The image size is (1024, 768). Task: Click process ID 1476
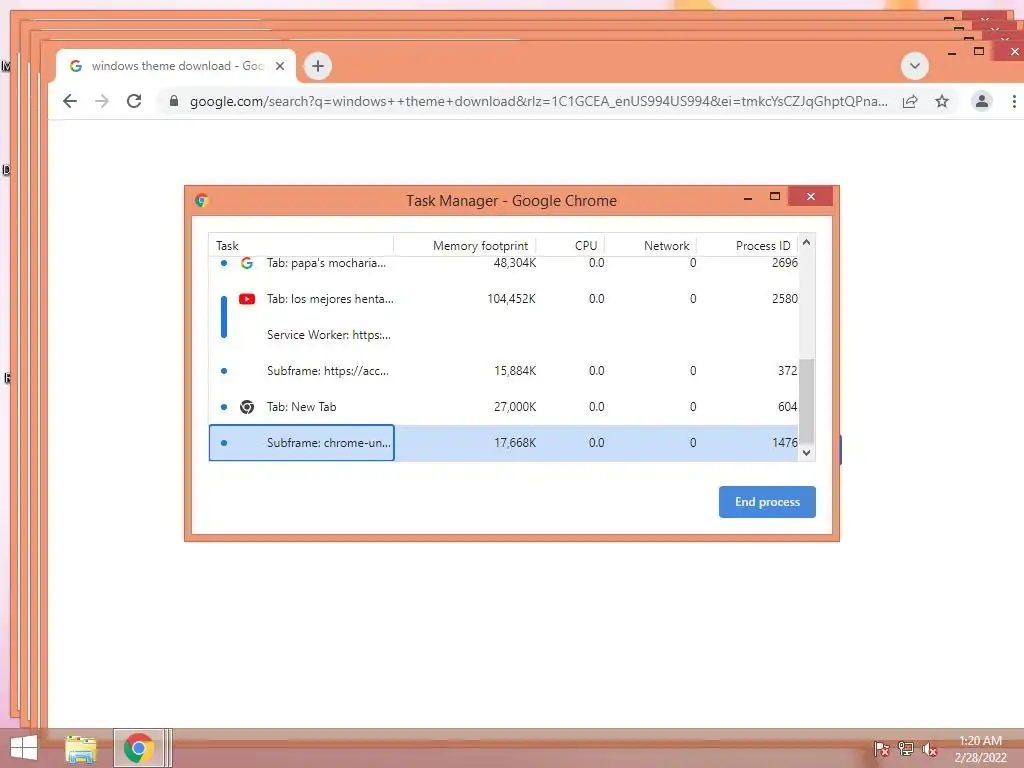[x=784, y=443]
